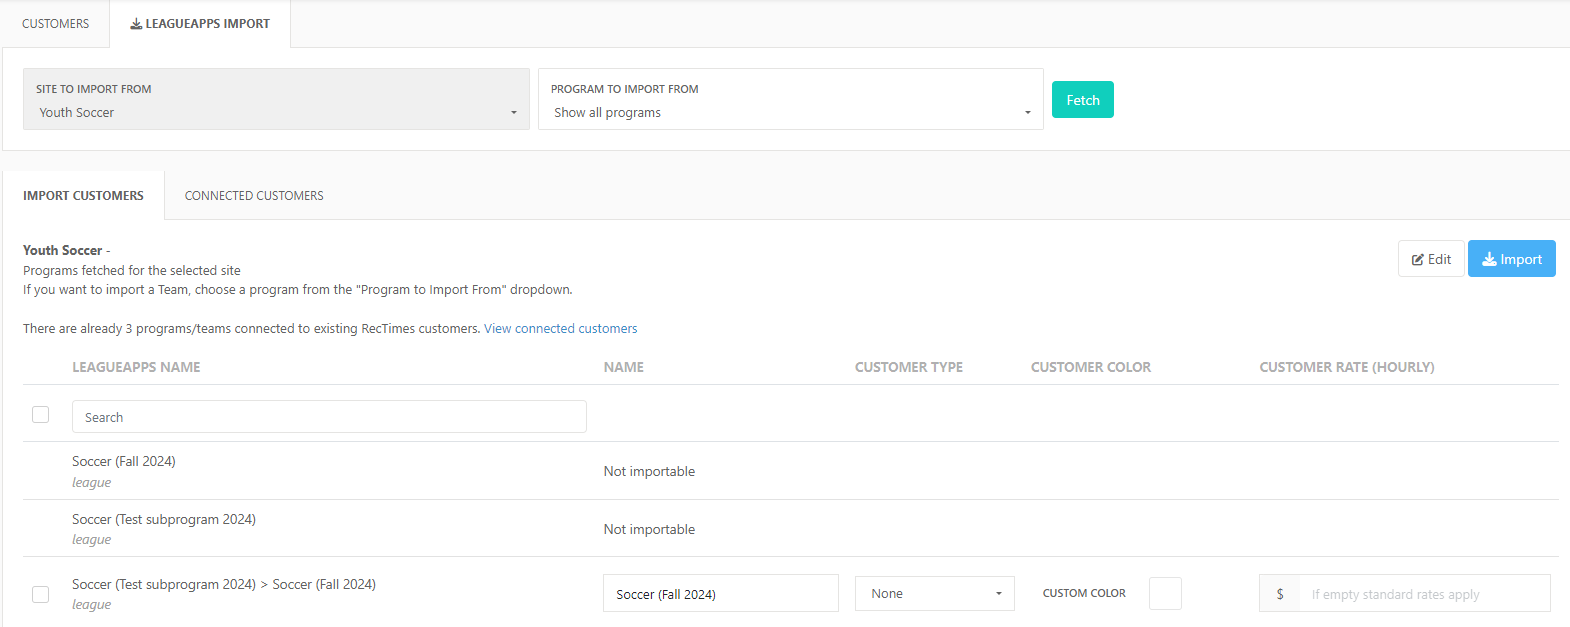Click the Name column header
The image size is (1570, 627).
[x=623, y=367]
